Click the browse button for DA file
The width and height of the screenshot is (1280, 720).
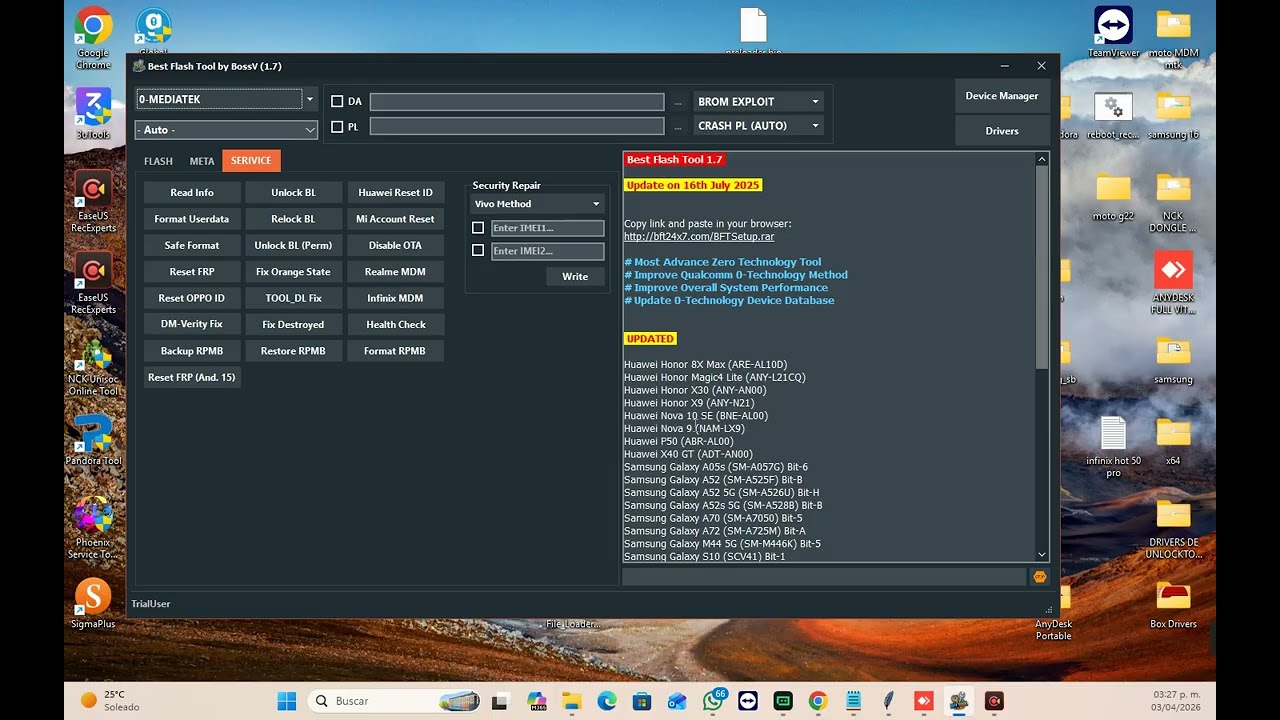[x=678, y=102]
